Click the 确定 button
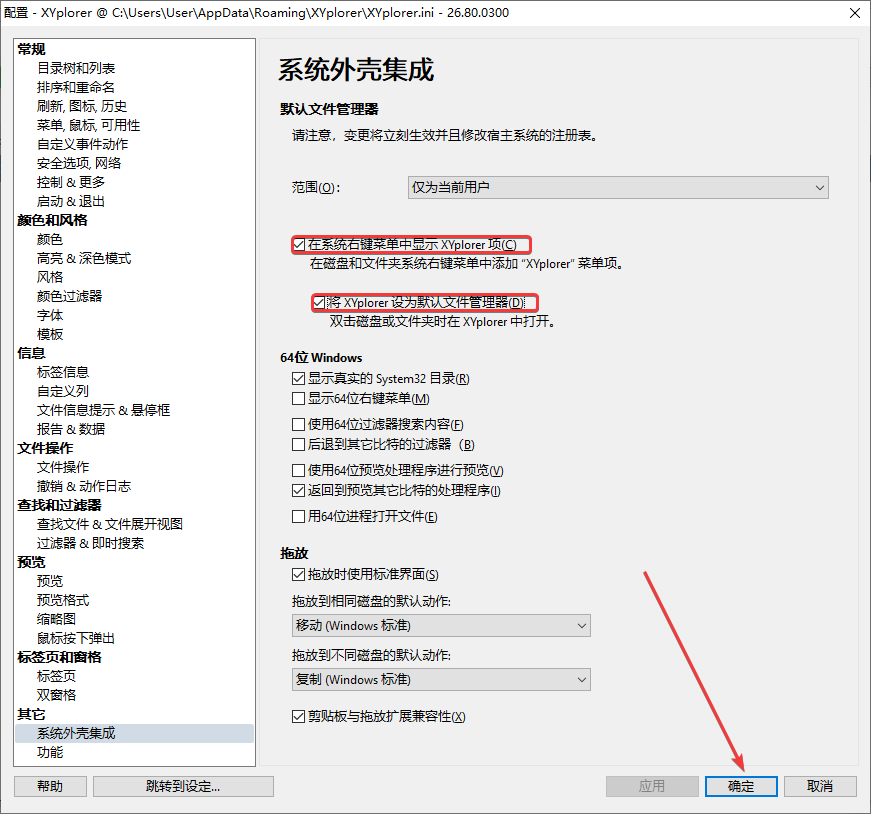 click(x=741, y=786)
